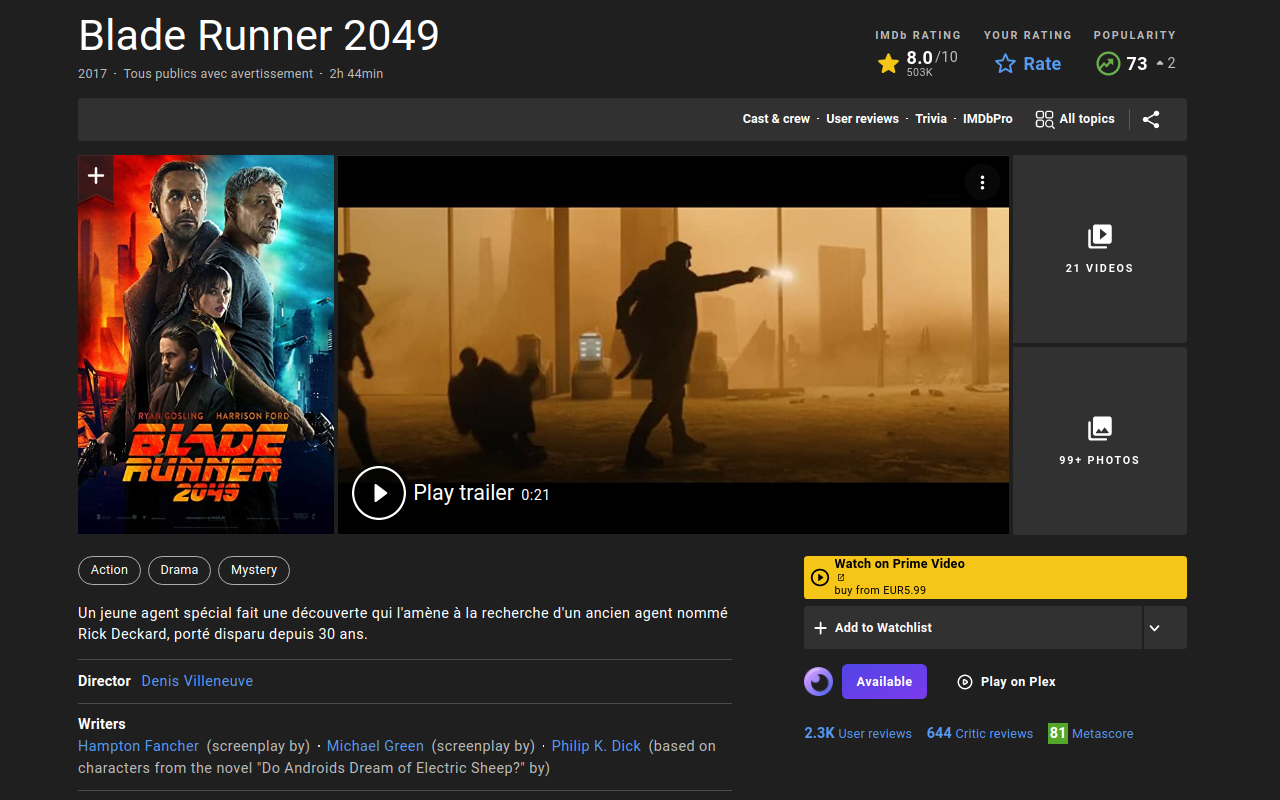Click the Blade Runner 2049 title heading

259,36
